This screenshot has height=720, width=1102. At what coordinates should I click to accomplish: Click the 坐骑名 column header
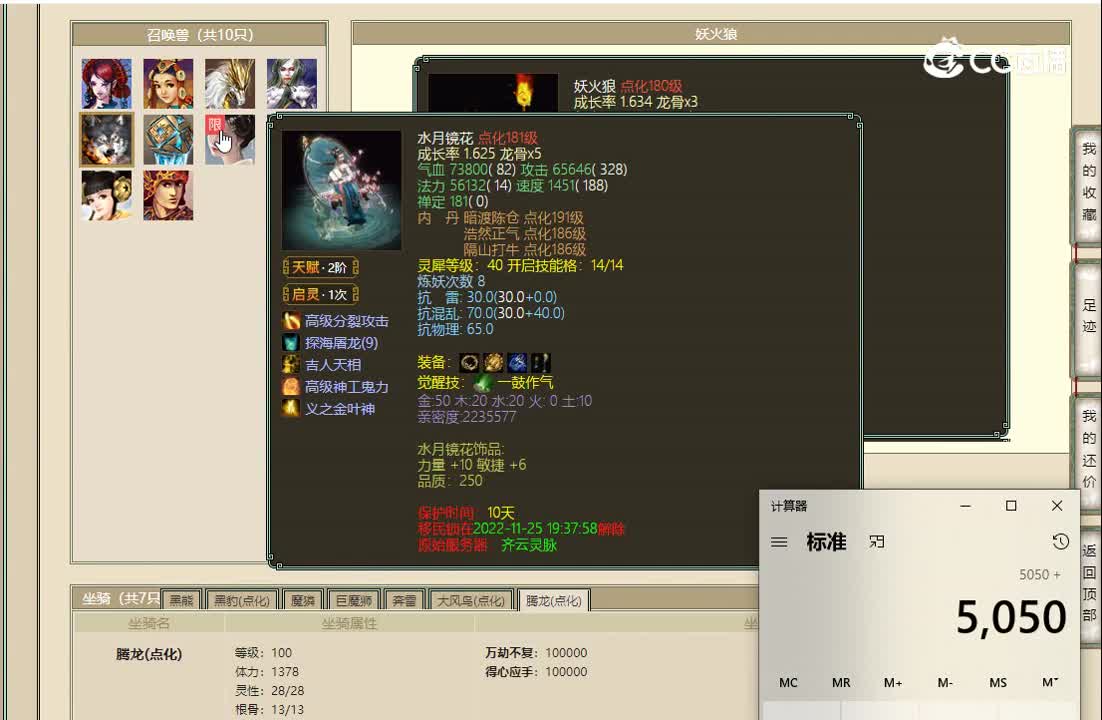[149, 623]
